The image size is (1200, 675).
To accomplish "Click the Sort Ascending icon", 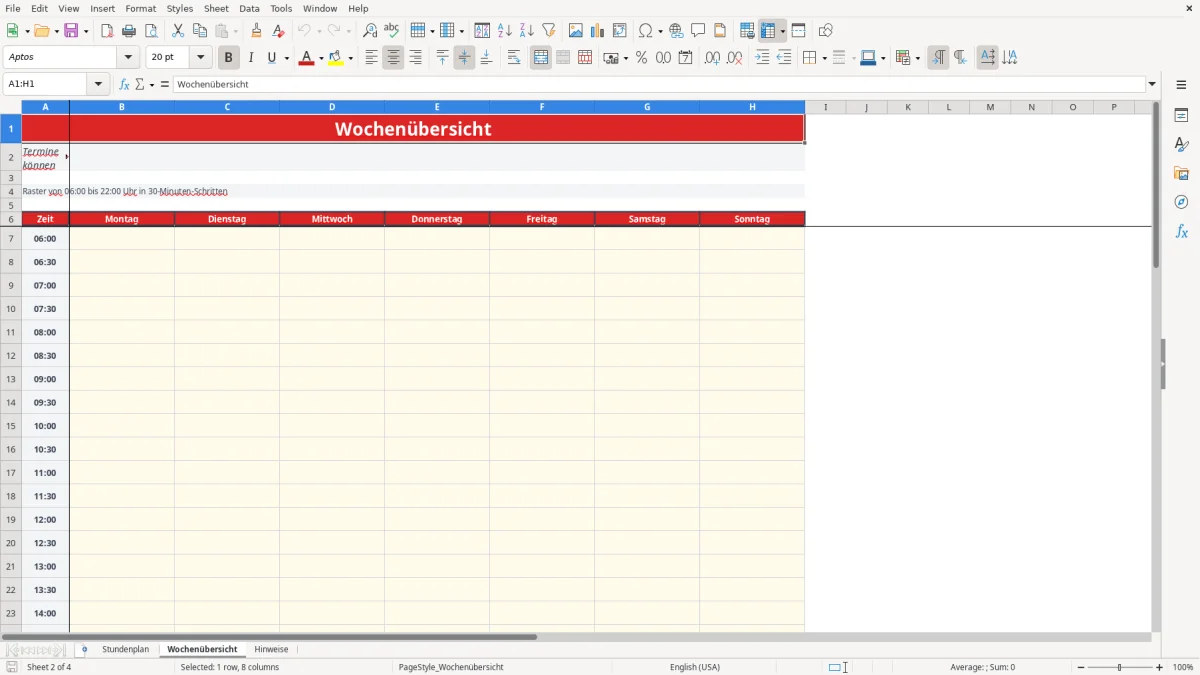I will (x=504, y=31).
